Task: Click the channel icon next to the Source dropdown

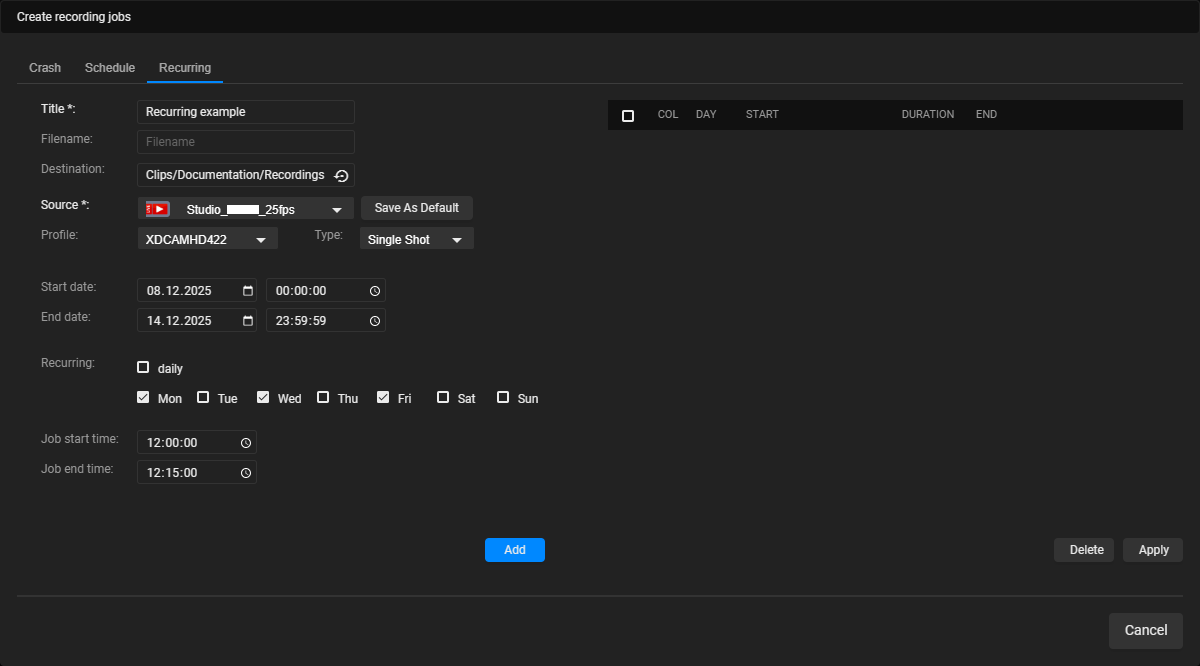Action: (157, 208)
